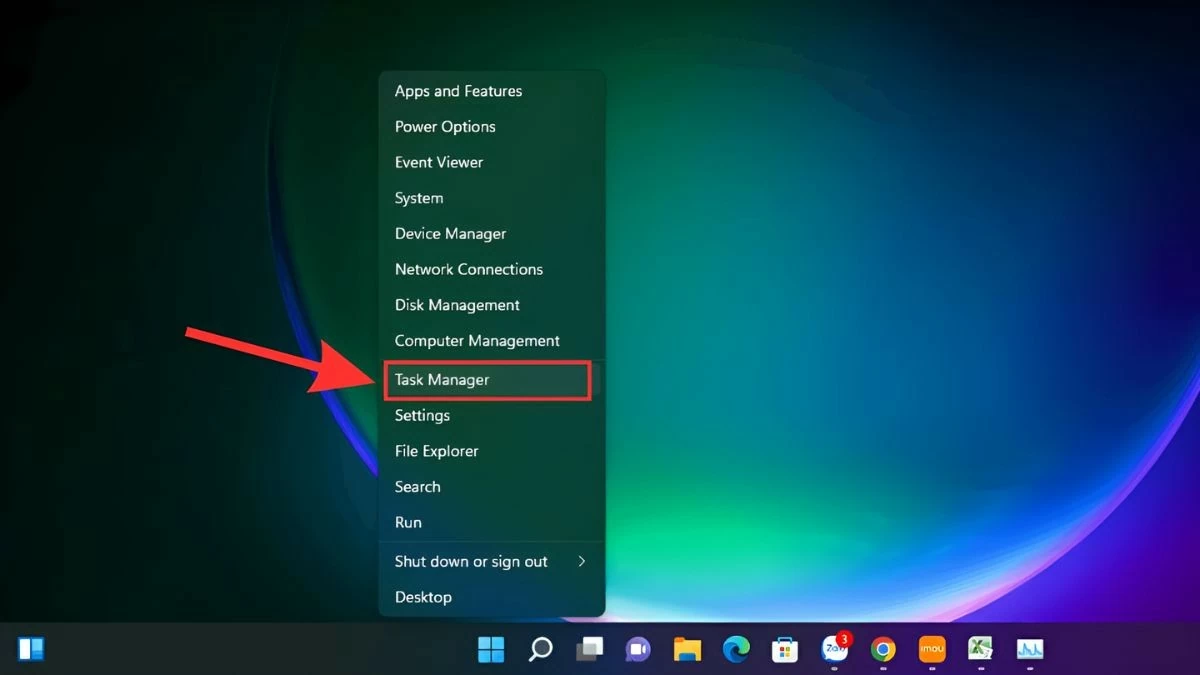1200x675 pixels.
Task: Open Zalo app with notification badge
Action: (834, 650)
